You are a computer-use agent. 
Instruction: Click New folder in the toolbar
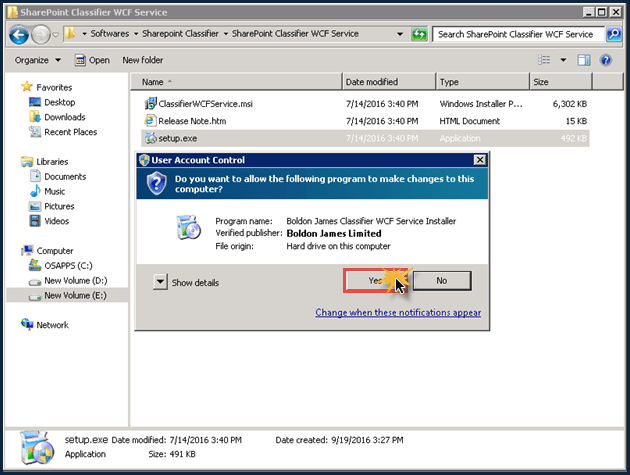coord(143,60)
